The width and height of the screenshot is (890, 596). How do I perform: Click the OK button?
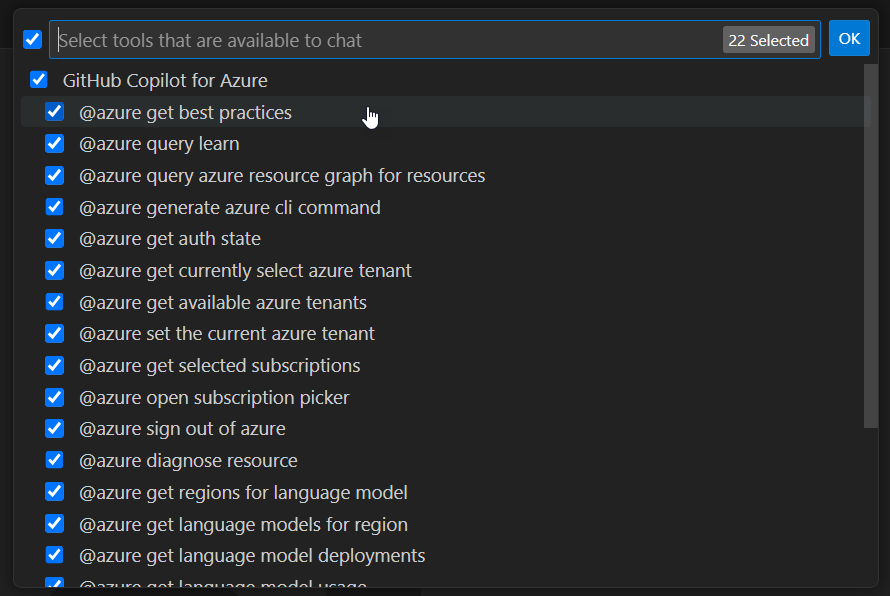(x=849, y=39)
